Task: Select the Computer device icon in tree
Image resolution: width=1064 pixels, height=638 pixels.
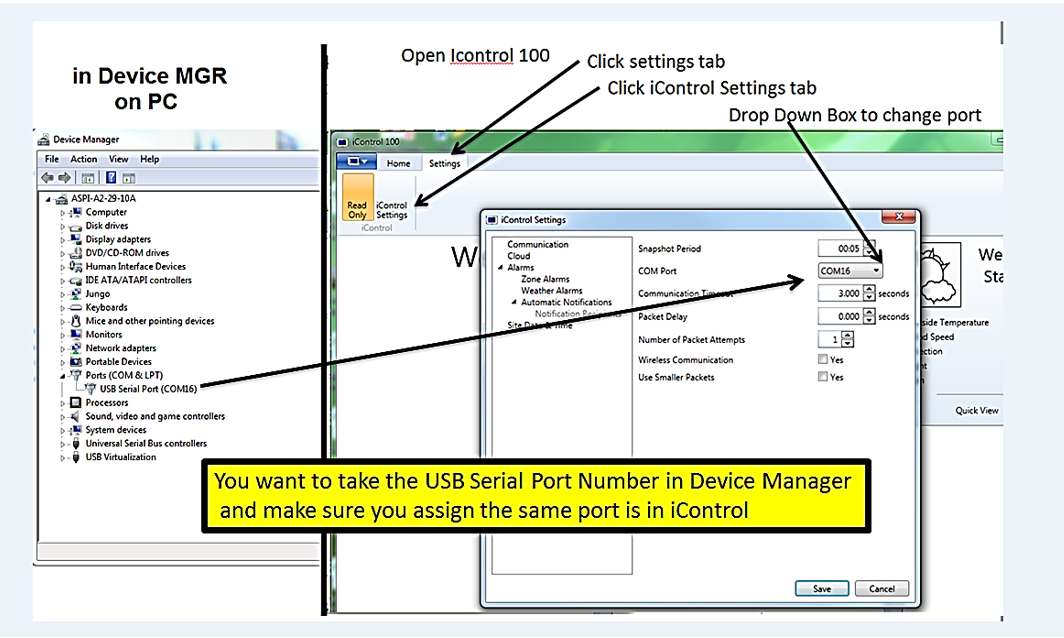Action: point(76,212)
